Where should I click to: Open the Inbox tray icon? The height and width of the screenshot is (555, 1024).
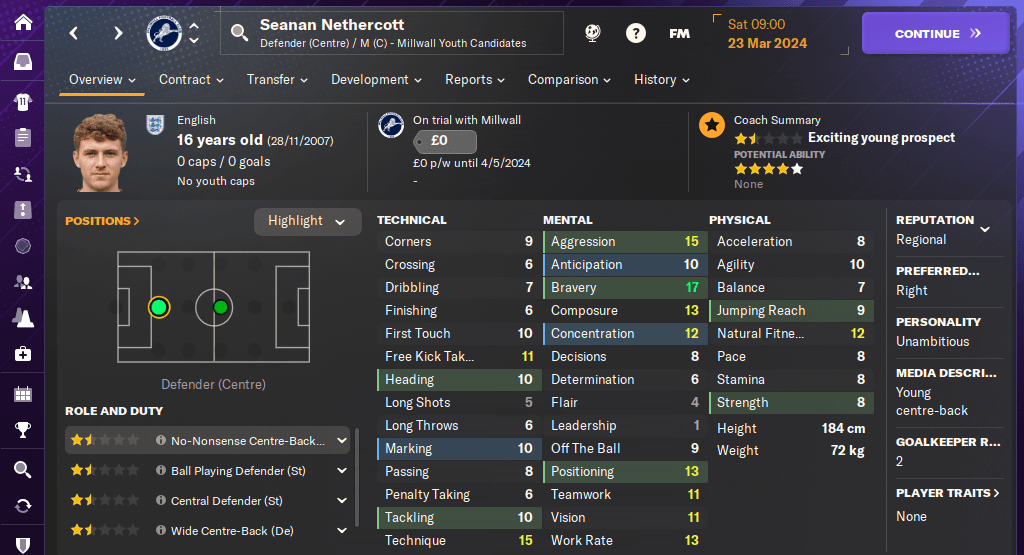(22, 62)
